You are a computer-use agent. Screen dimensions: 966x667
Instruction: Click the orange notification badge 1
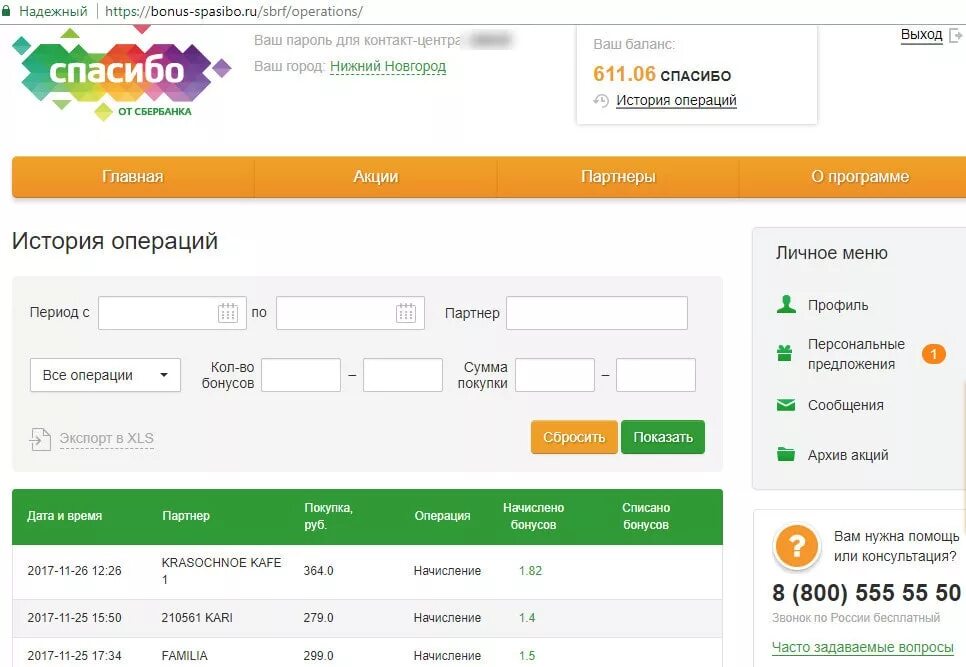pos(934,354)
